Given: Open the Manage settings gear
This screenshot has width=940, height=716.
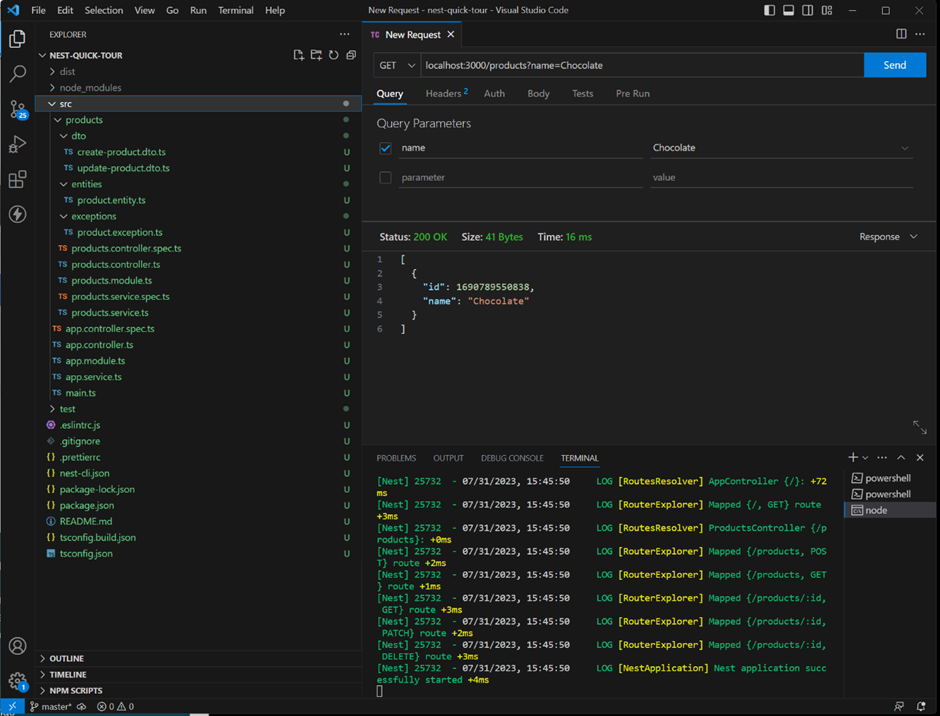Looking at the screenshot, I should [x=17, y=681].
